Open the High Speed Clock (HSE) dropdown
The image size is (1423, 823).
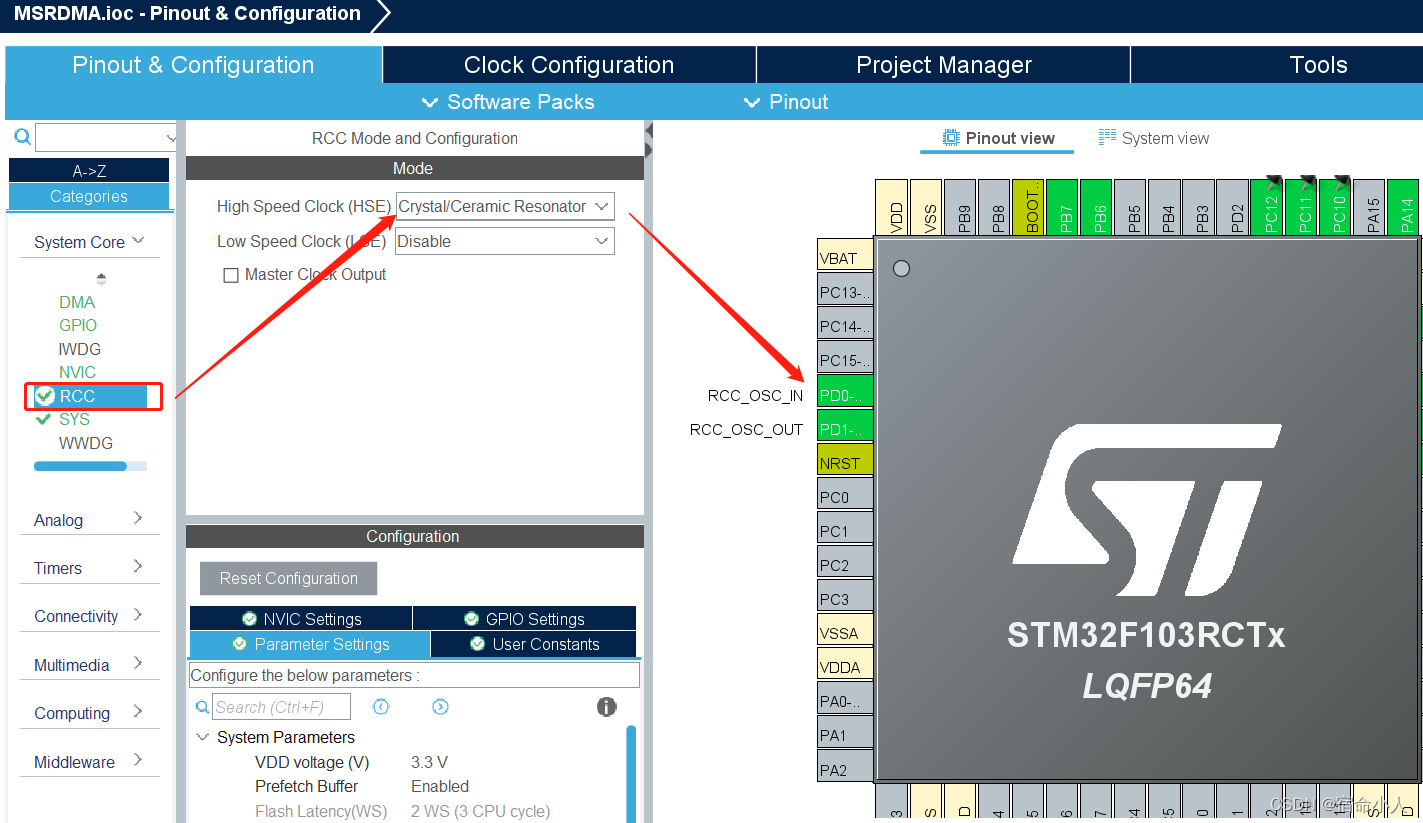(504, 206)
